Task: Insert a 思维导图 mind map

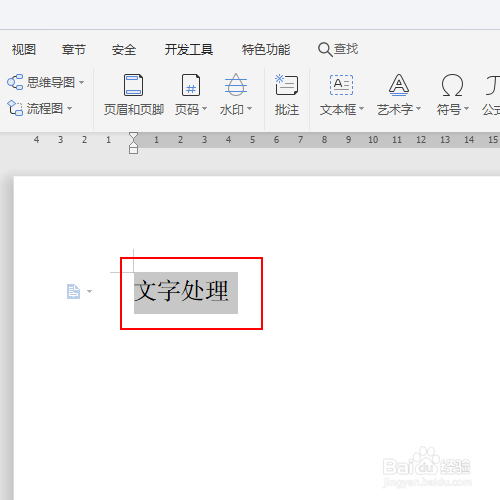Action: [41, 82]
